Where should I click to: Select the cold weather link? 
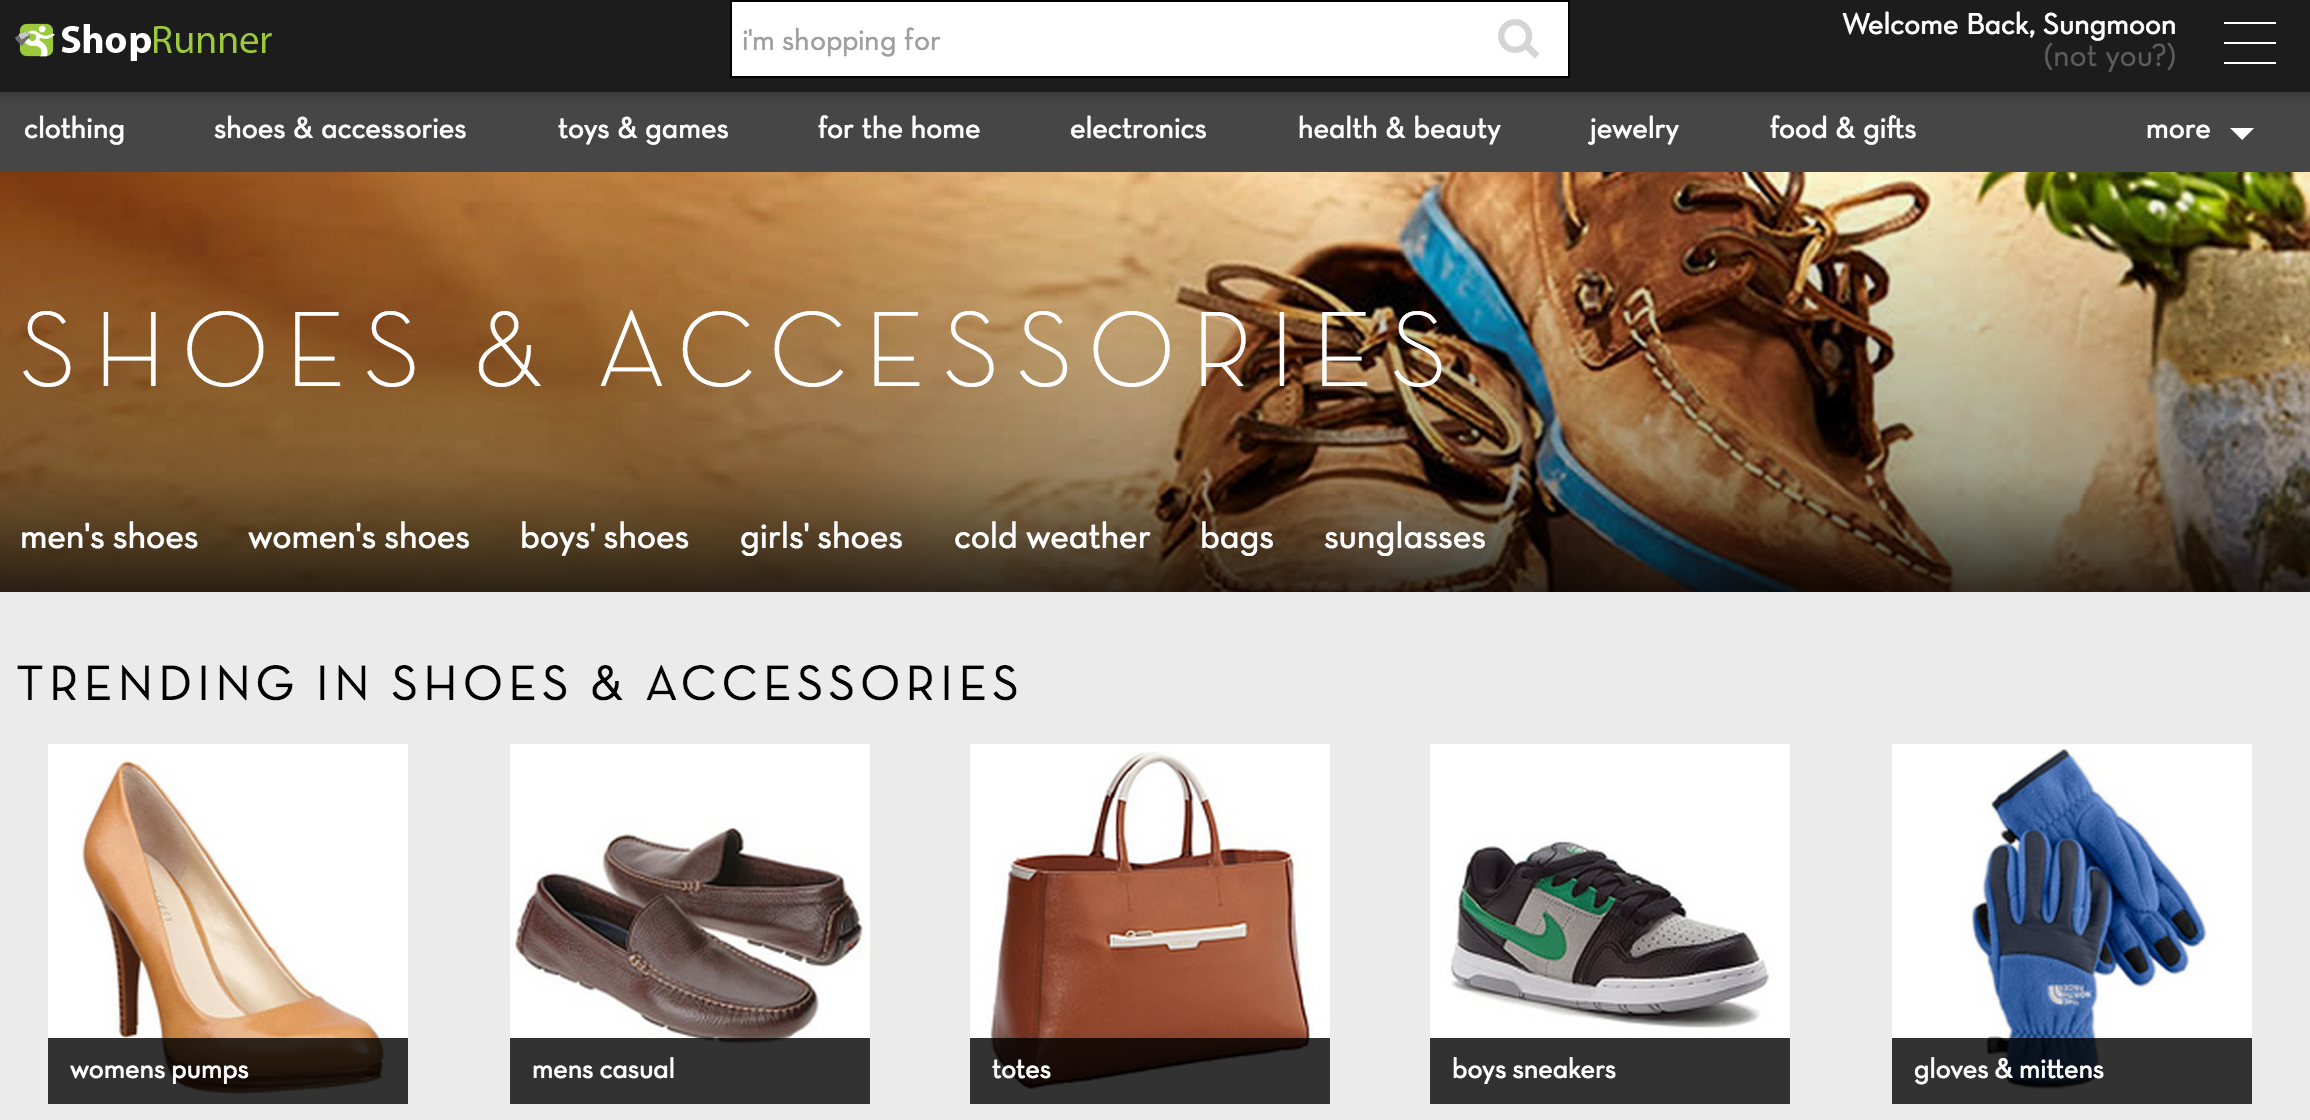(x=1052, y=537)
